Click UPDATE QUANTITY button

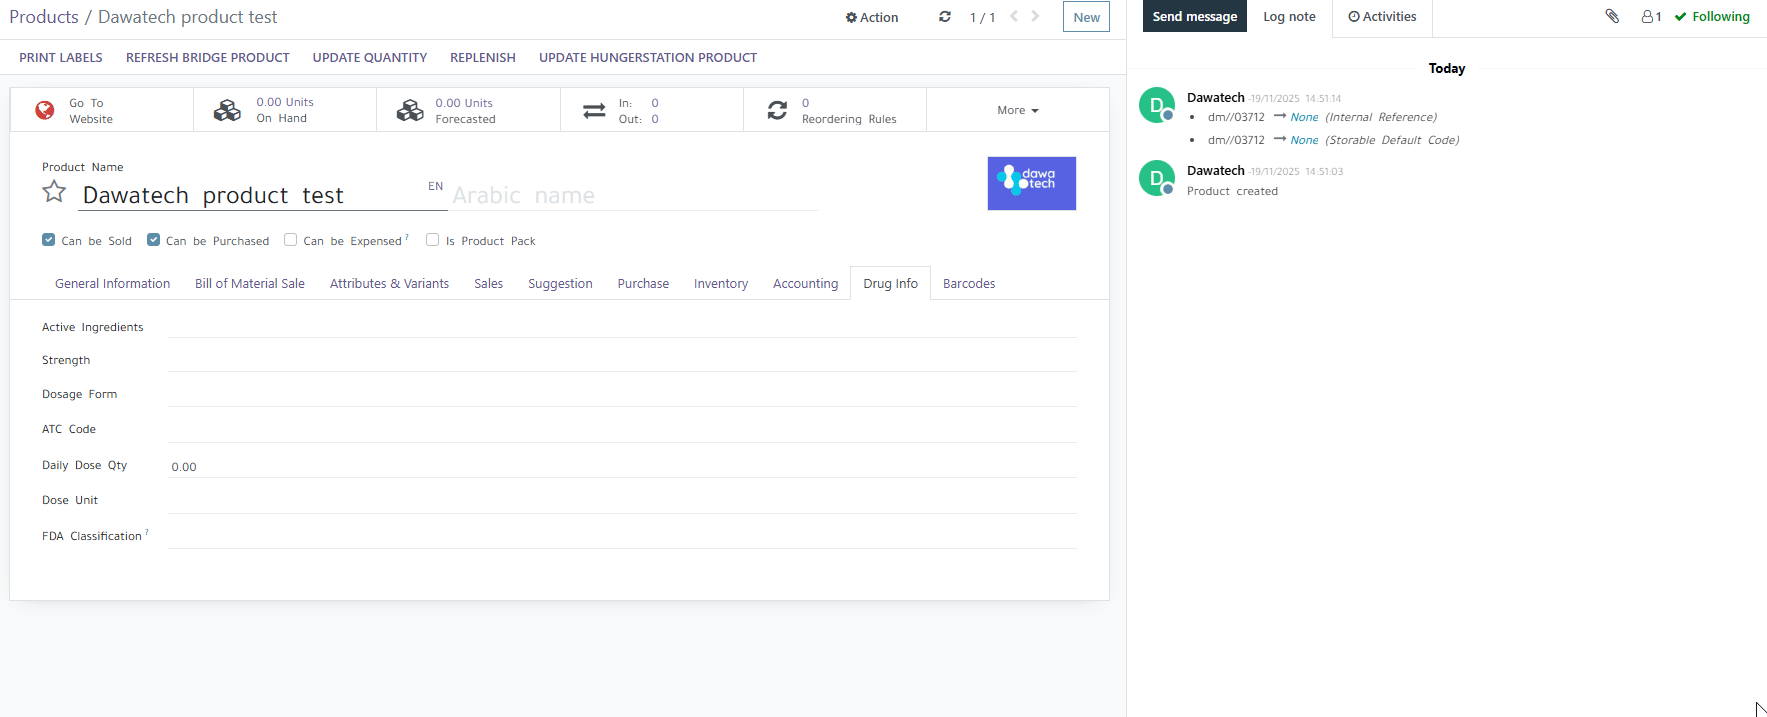click(370, 57)
